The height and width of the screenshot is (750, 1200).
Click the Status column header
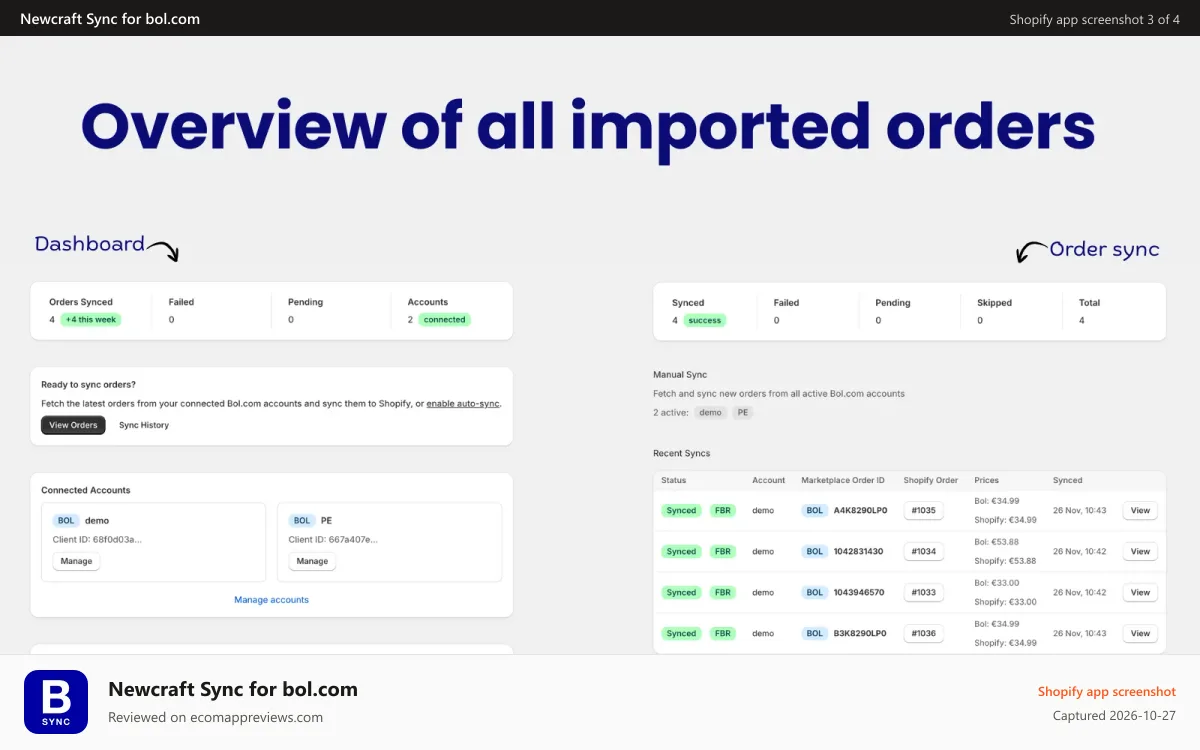pyautogui.click(x=673, y=480)
